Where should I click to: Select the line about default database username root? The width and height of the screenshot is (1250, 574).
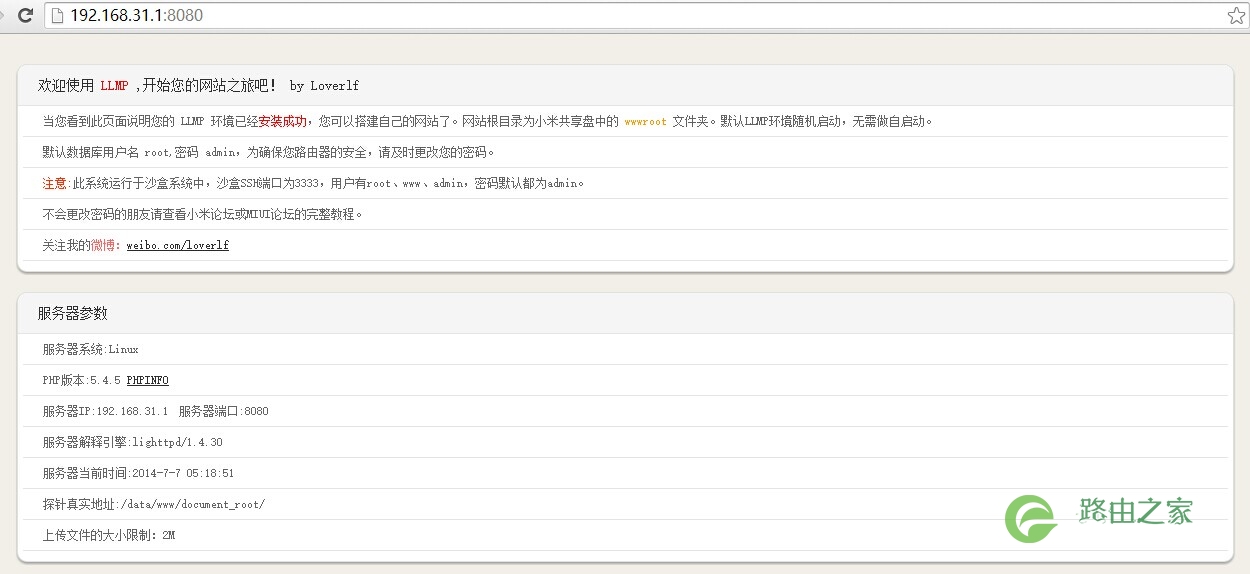point(268,153)
